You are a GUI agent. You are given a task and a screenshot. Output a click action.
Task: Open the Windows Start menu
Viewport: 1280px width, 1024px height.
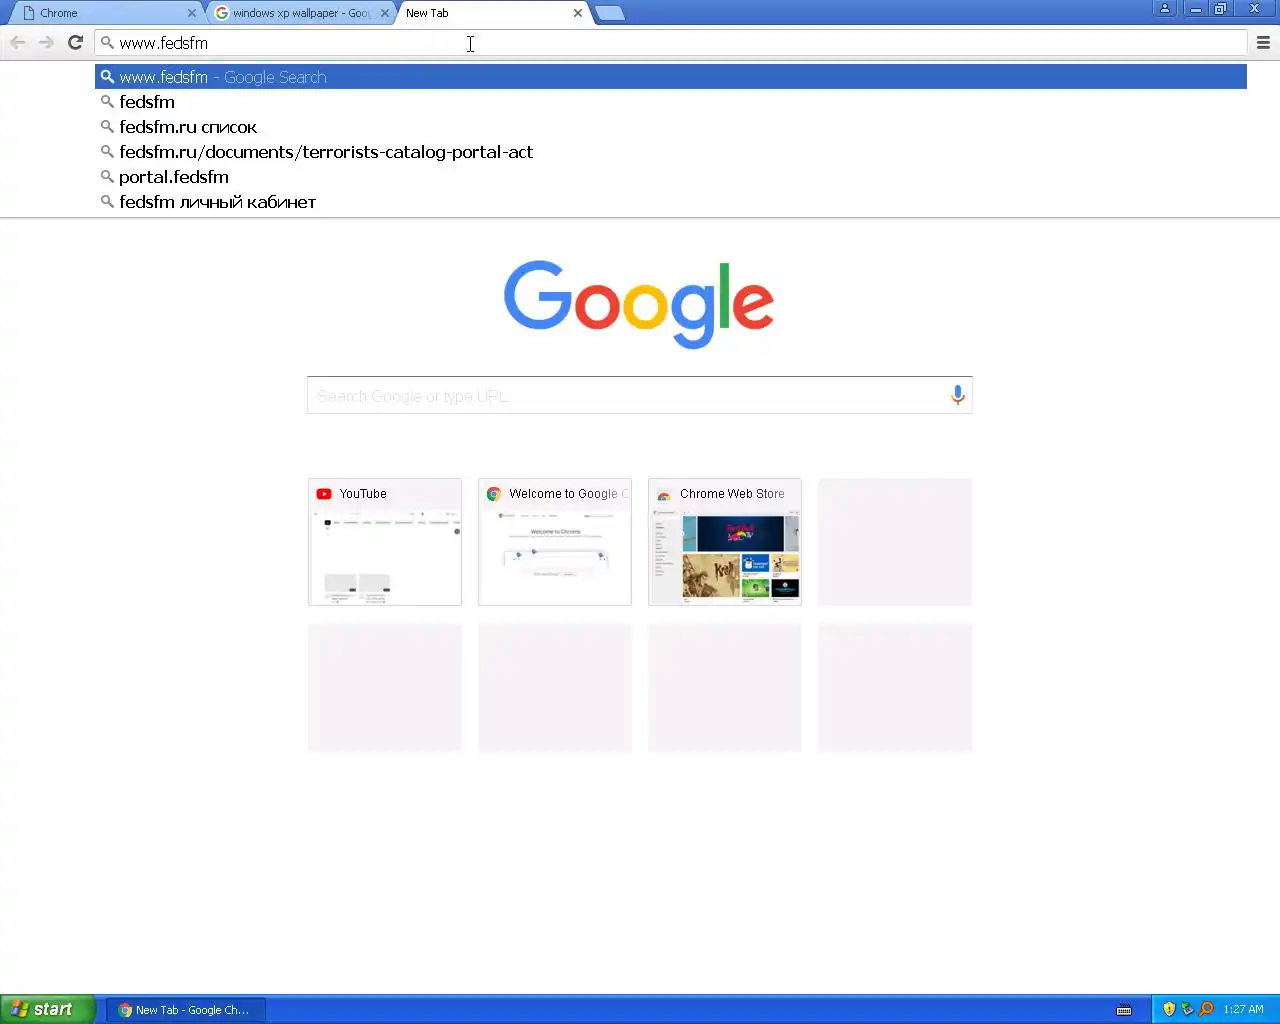(48, 1009)
